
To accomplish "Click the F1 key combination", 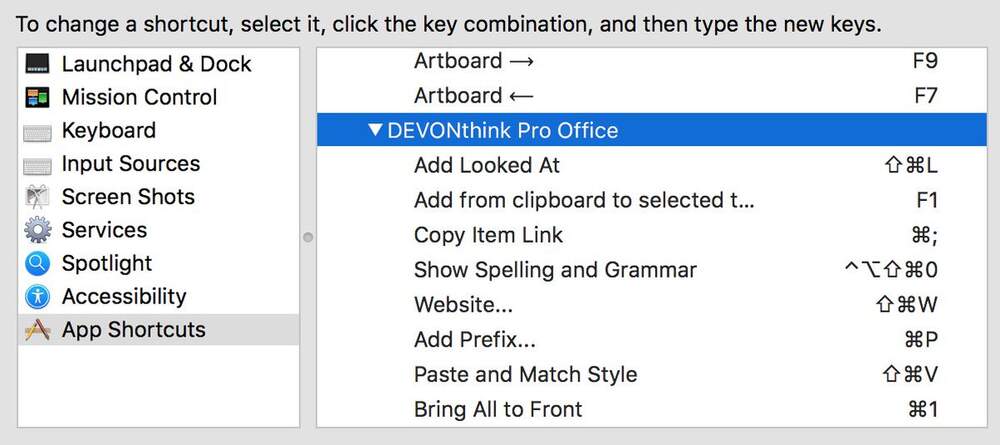I will pyautogui.click(x=927, y=200).
